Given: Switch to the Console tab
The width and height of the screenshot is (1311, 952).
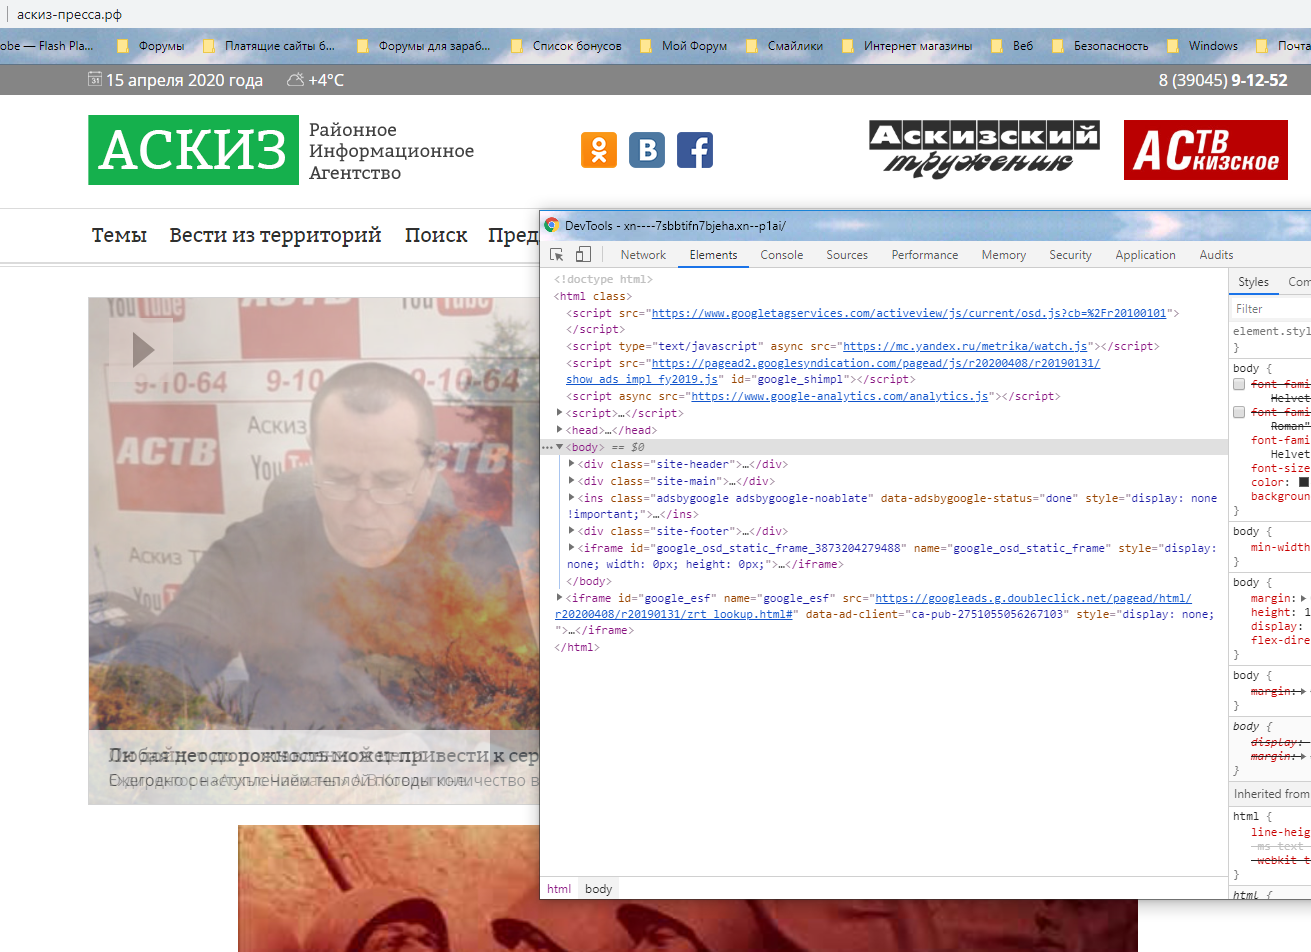Looking at the screenshot, I should (x=781, y=254).
